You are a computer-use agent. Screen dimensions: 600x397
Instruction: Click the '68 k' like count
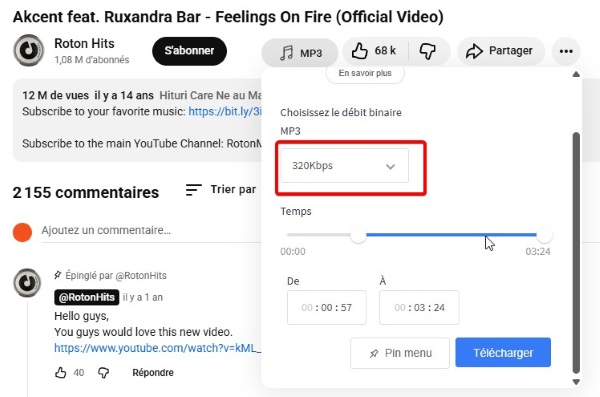(x=385, y=51)
